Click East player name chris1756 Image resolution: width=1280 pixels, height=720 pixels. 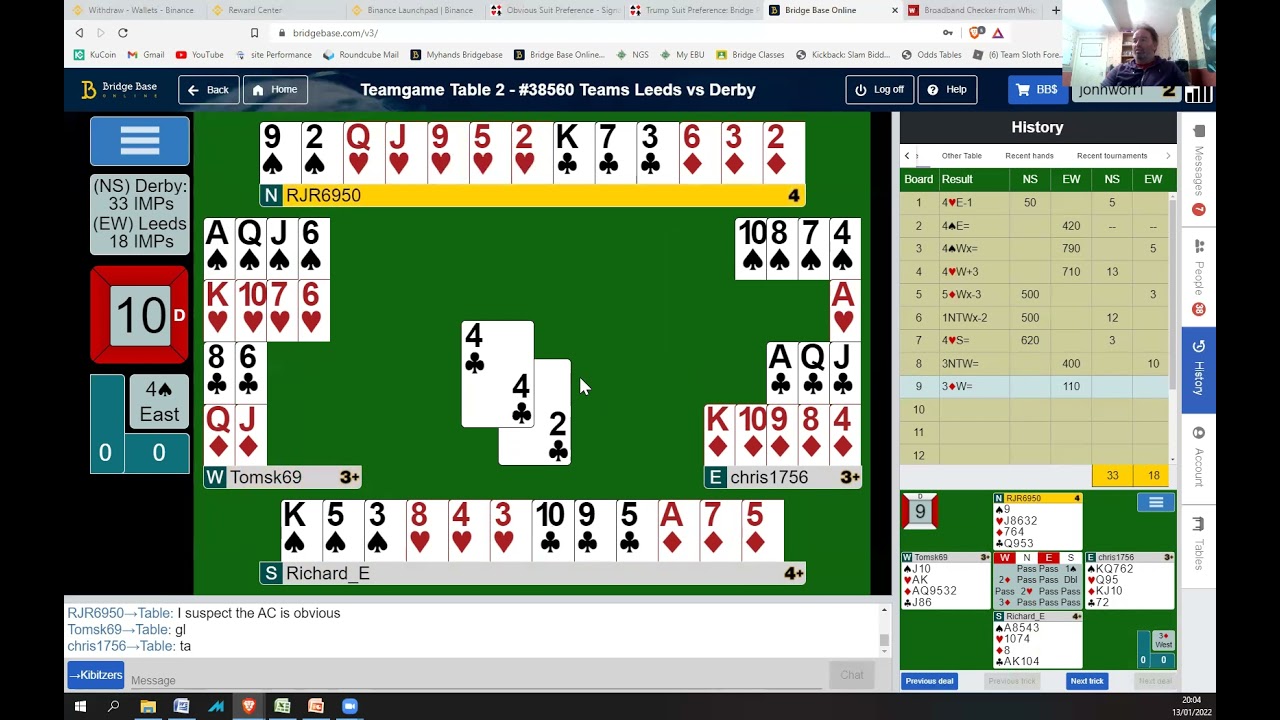[x=768, y=477]
